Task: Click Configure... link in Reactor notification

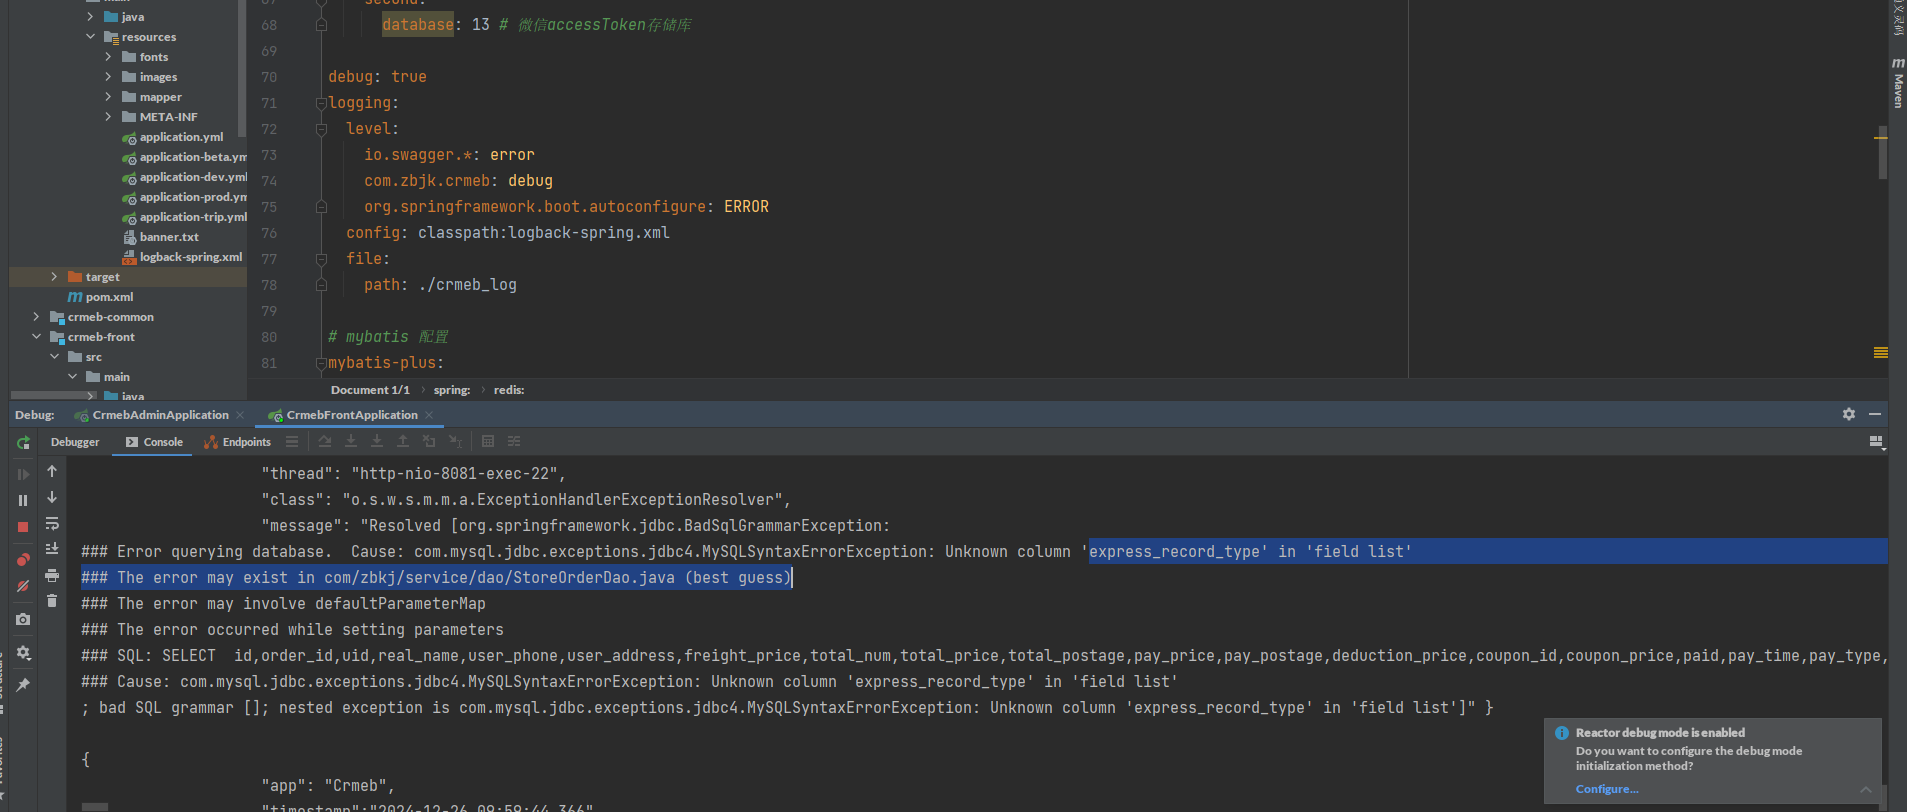Action: pos(1606,789)
